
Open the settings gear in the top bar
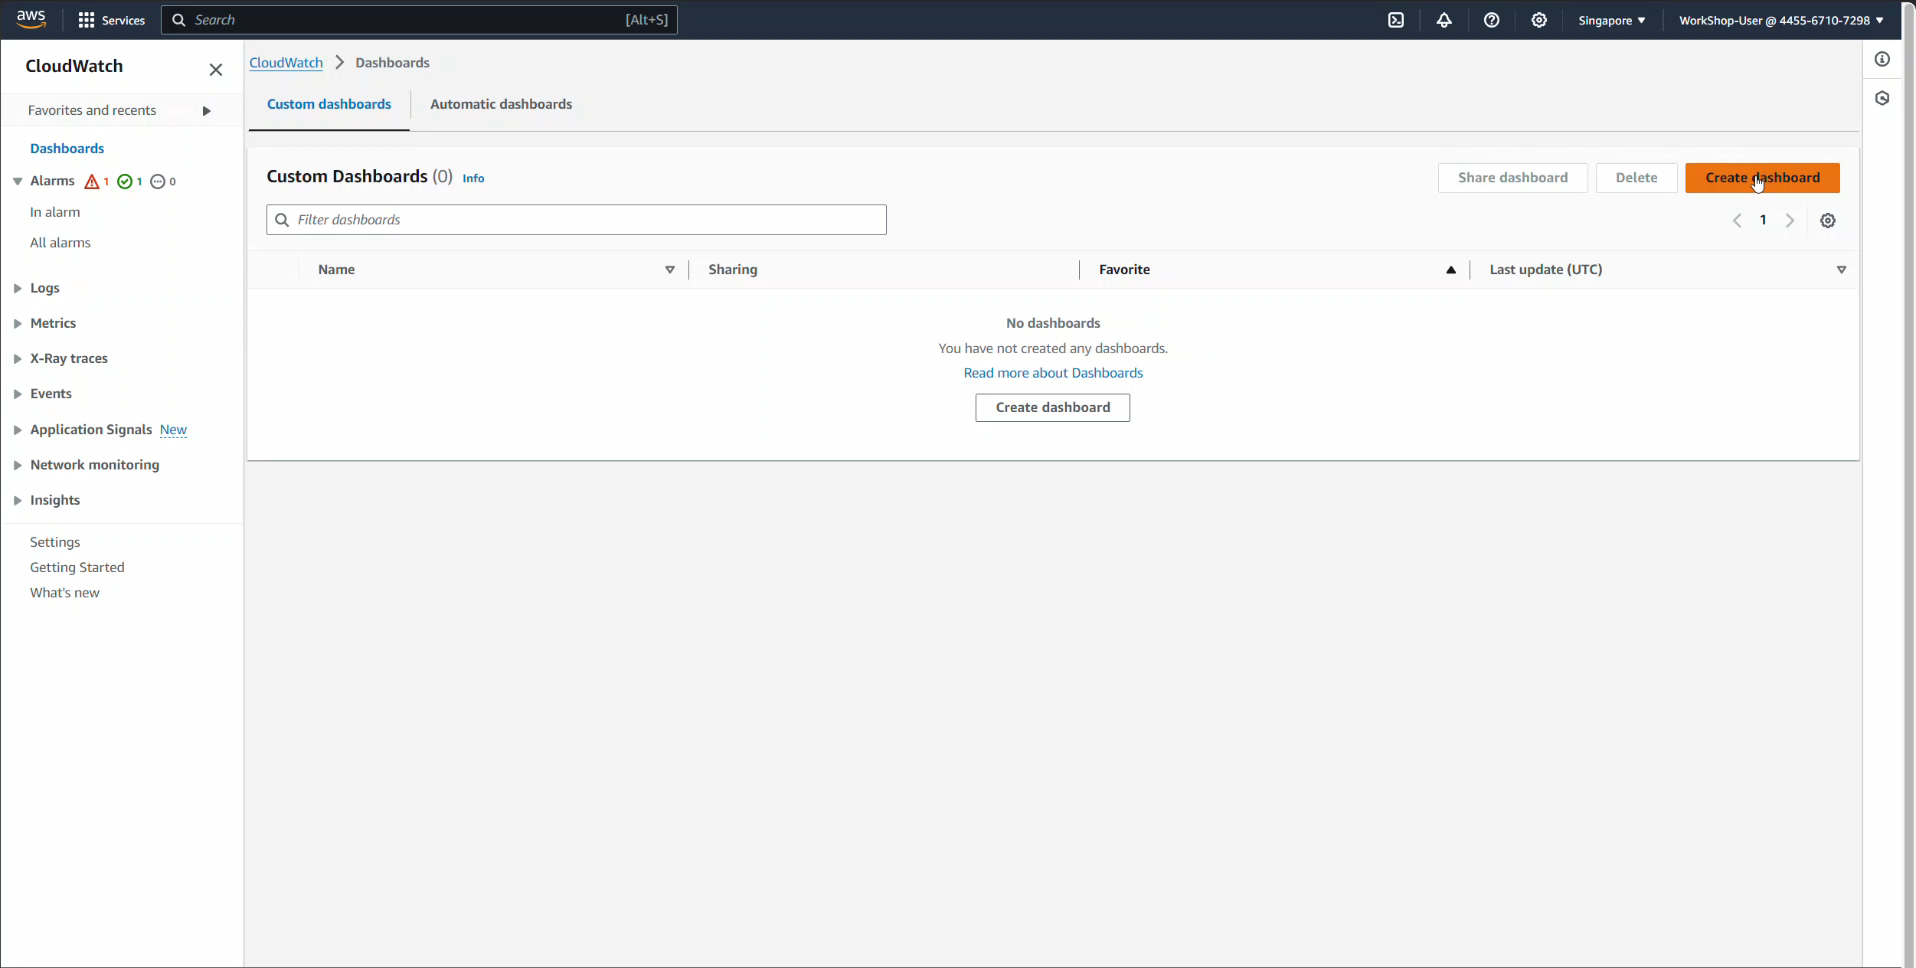(x=1539, y=20)
